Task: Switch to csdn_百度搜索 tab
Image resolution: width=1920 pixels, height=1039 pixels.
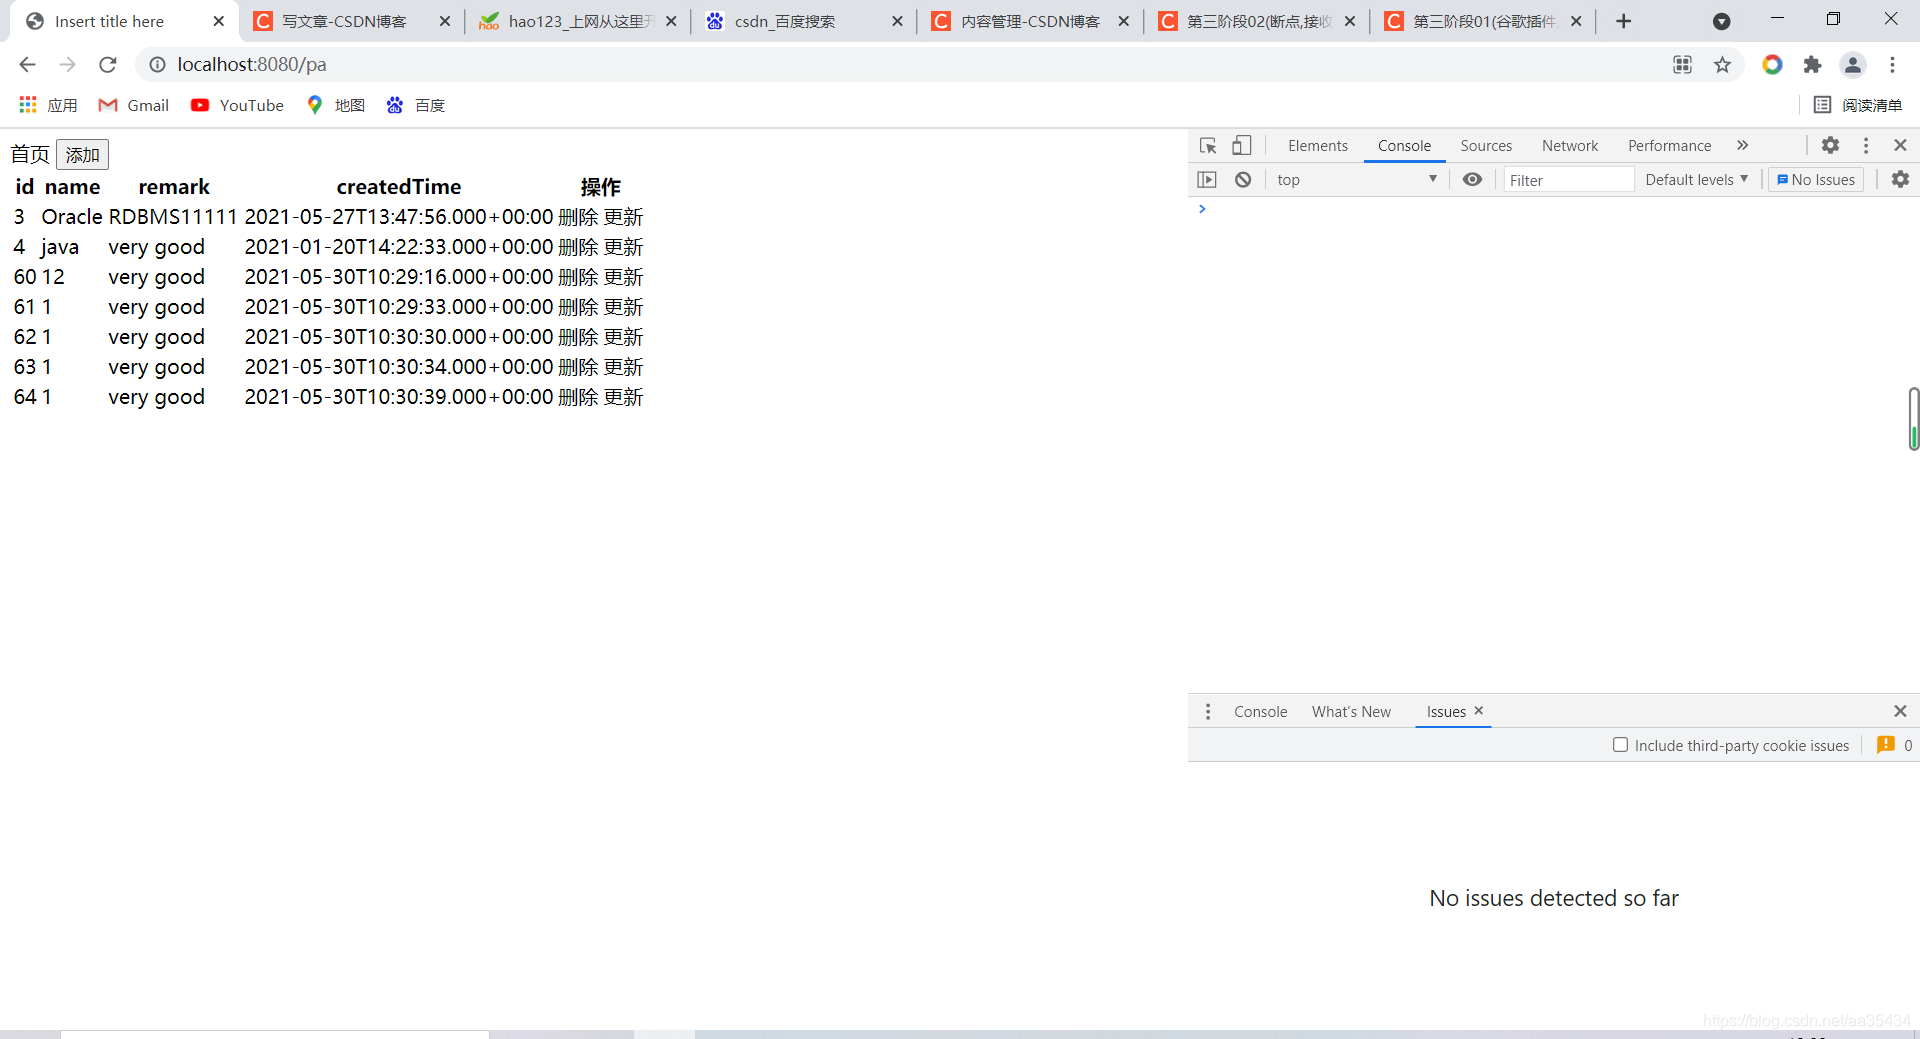Action: 785,21
